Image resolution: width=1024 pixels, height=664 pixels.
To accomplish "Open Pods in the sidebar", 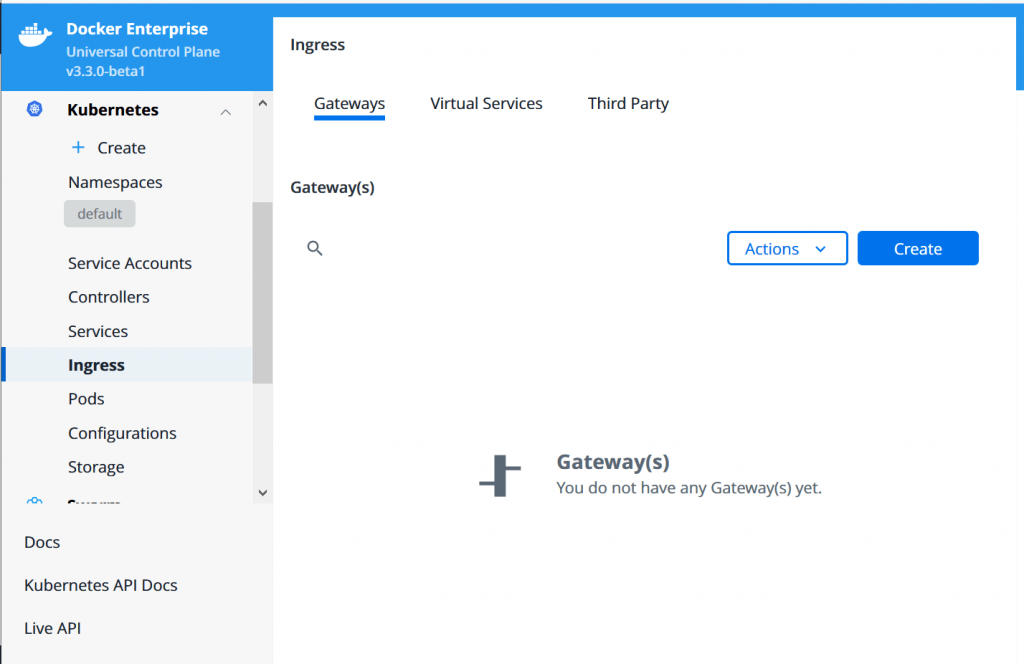I will (x=86, y=399).
